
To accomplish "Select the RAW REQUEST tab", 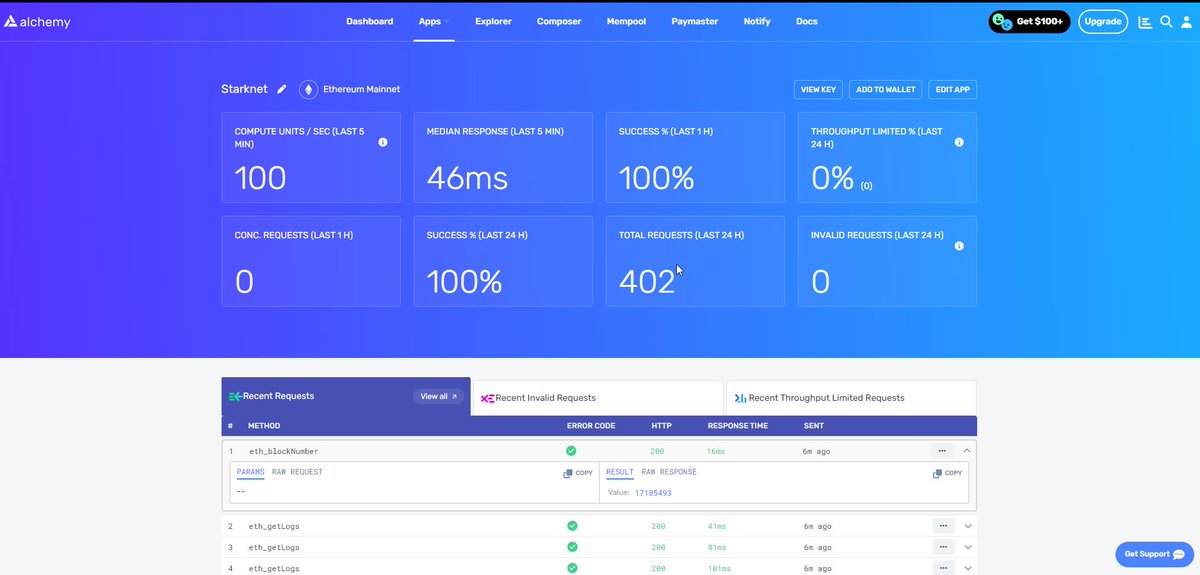I will (297, 472).
